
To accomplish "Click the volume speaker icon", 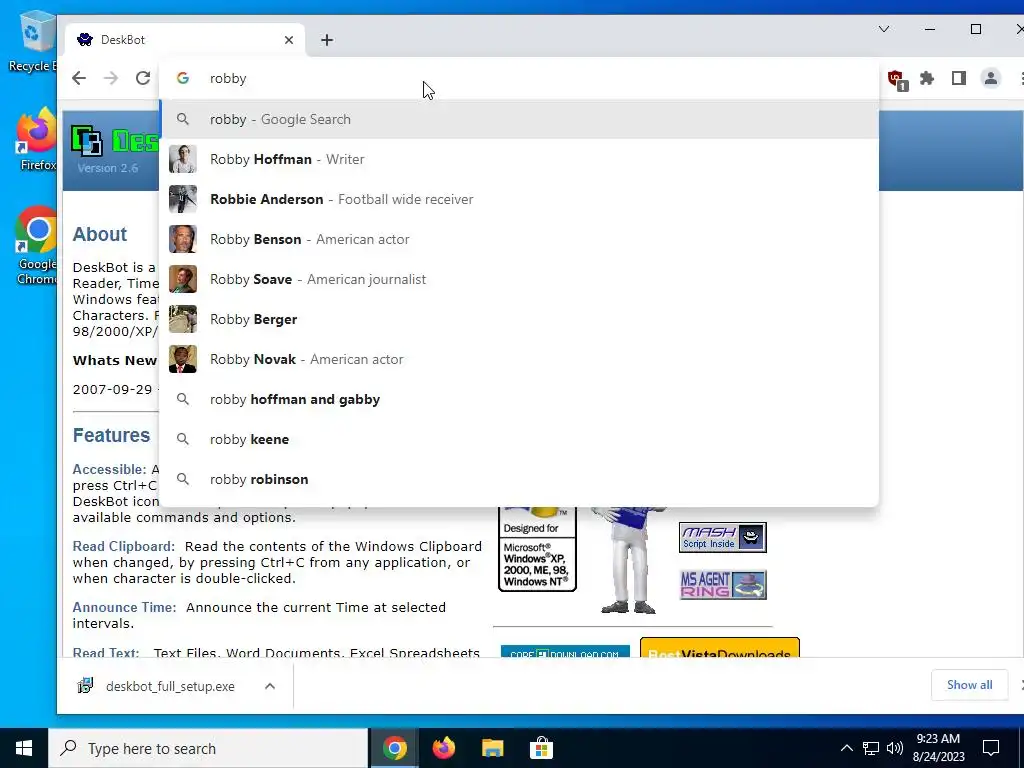I will (x=895, y=748).
